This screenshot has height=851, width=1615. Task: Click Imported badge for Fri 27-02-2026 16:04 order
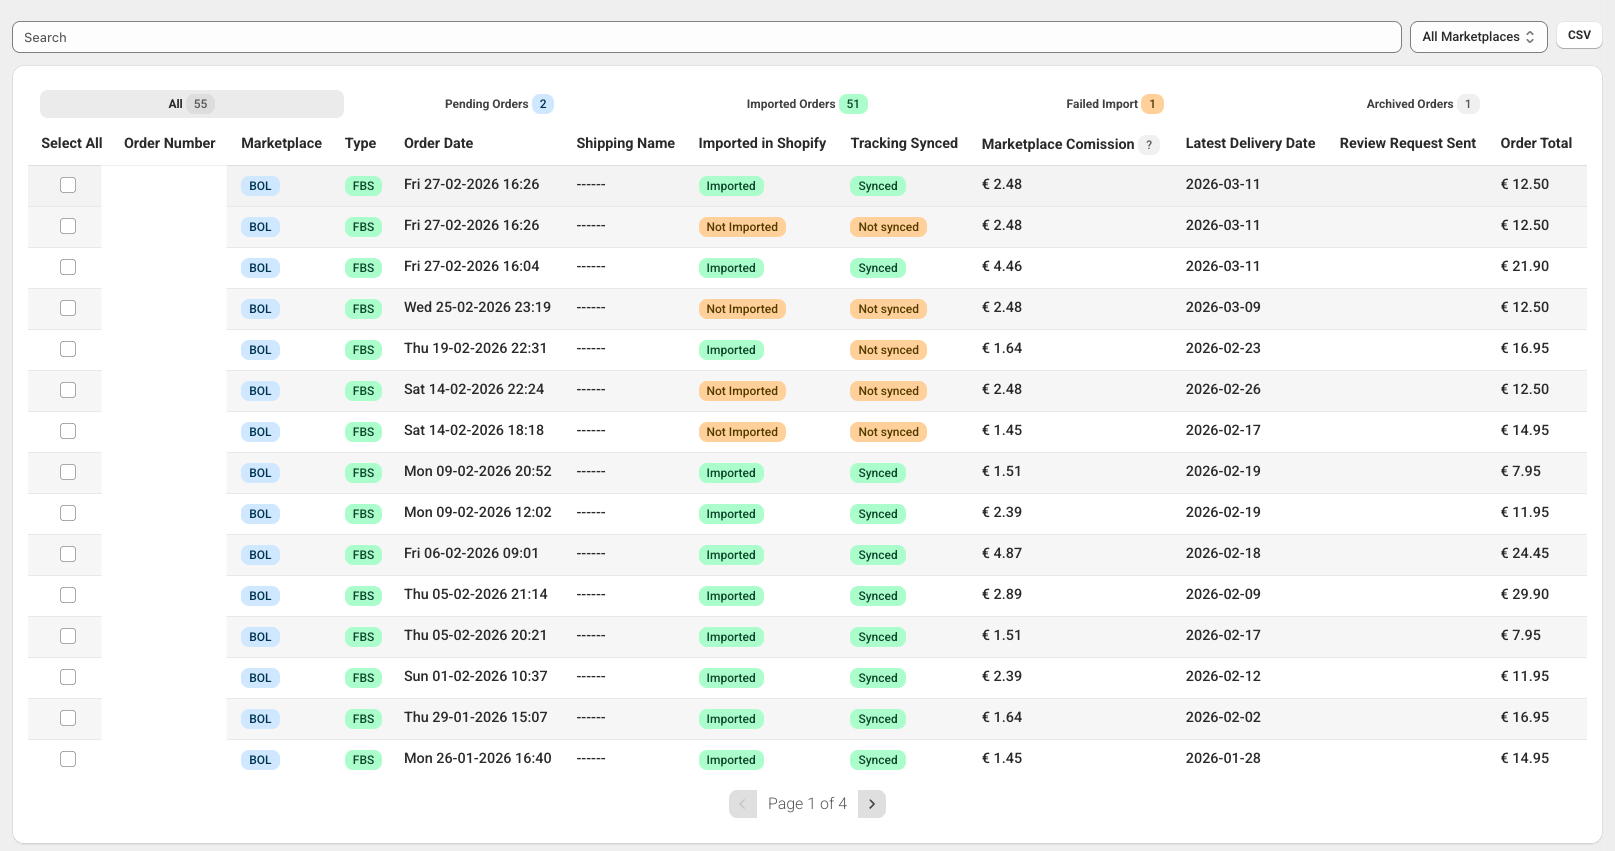click(731, 268)
